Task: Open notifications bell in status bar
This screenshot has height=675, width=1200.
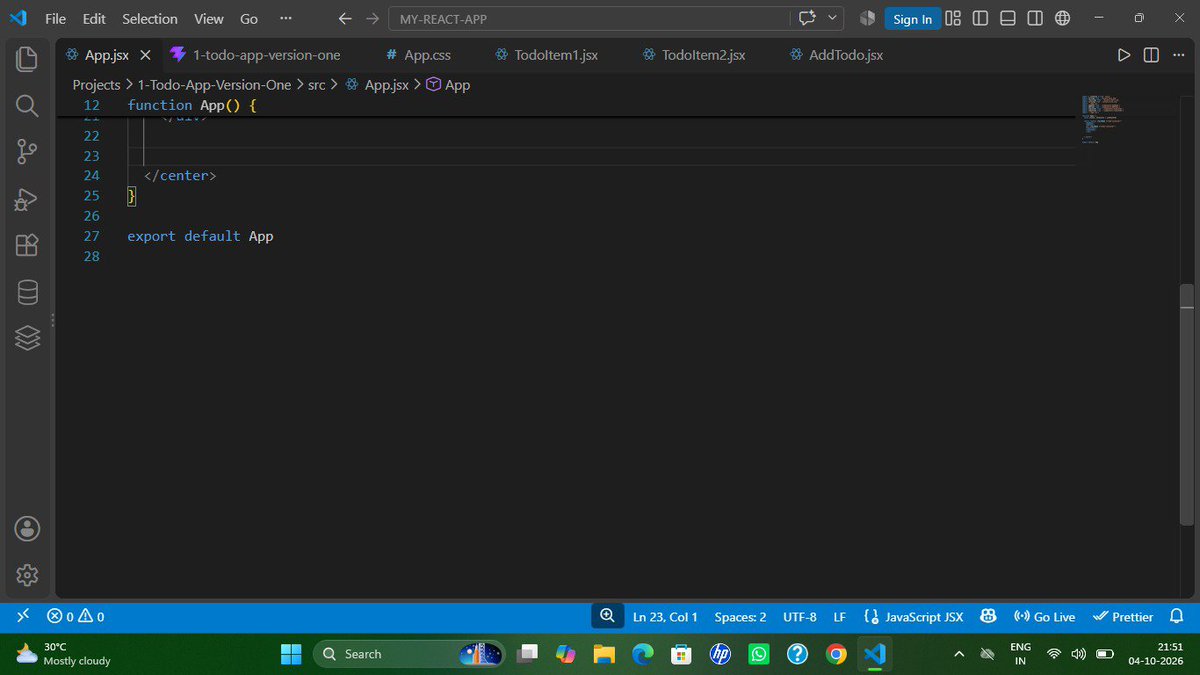Action: [1177, 617]
